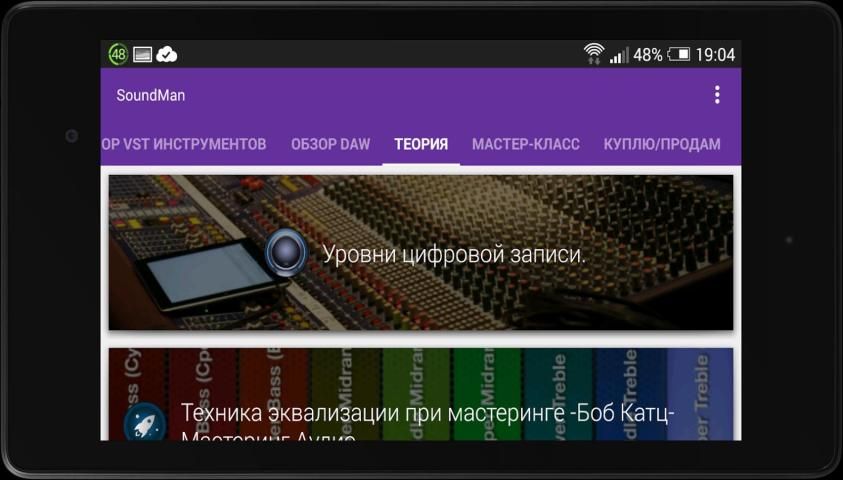Click the SoundMan app title
Viewport: 843px width, 480px height.
[x=151, y=95]
